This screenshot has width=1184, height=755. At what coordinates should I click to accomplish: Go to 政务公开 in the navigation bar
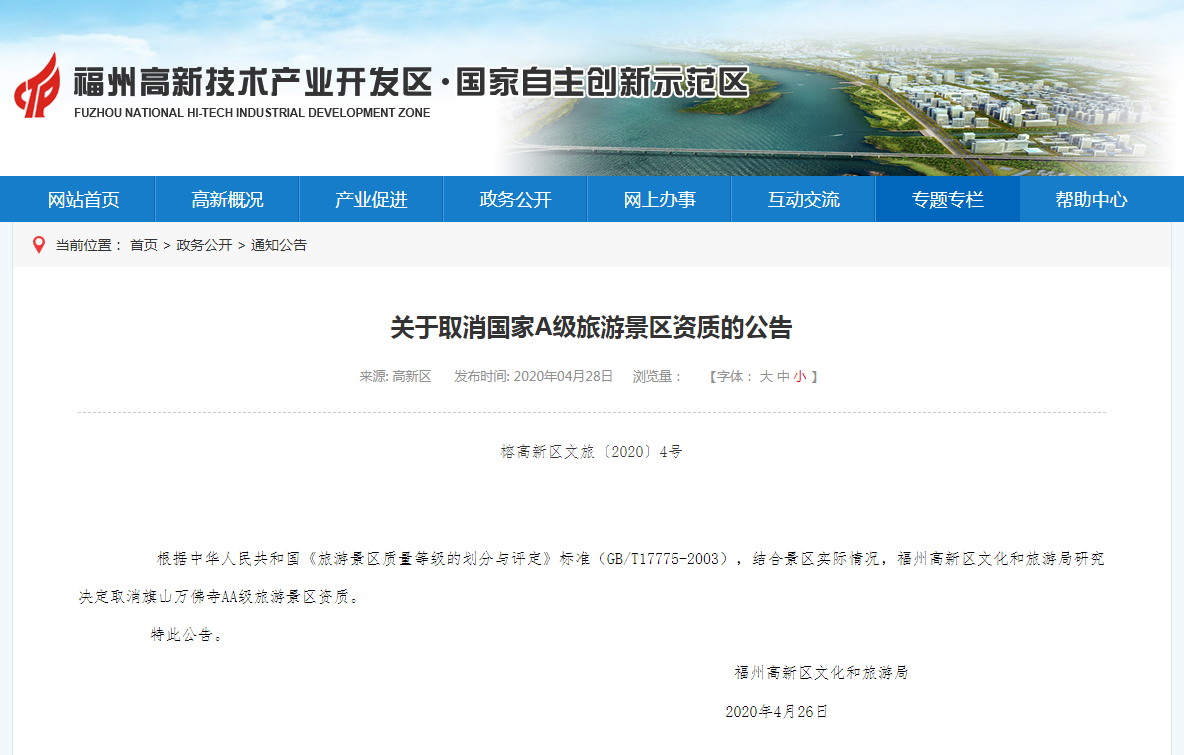(516, 199)
